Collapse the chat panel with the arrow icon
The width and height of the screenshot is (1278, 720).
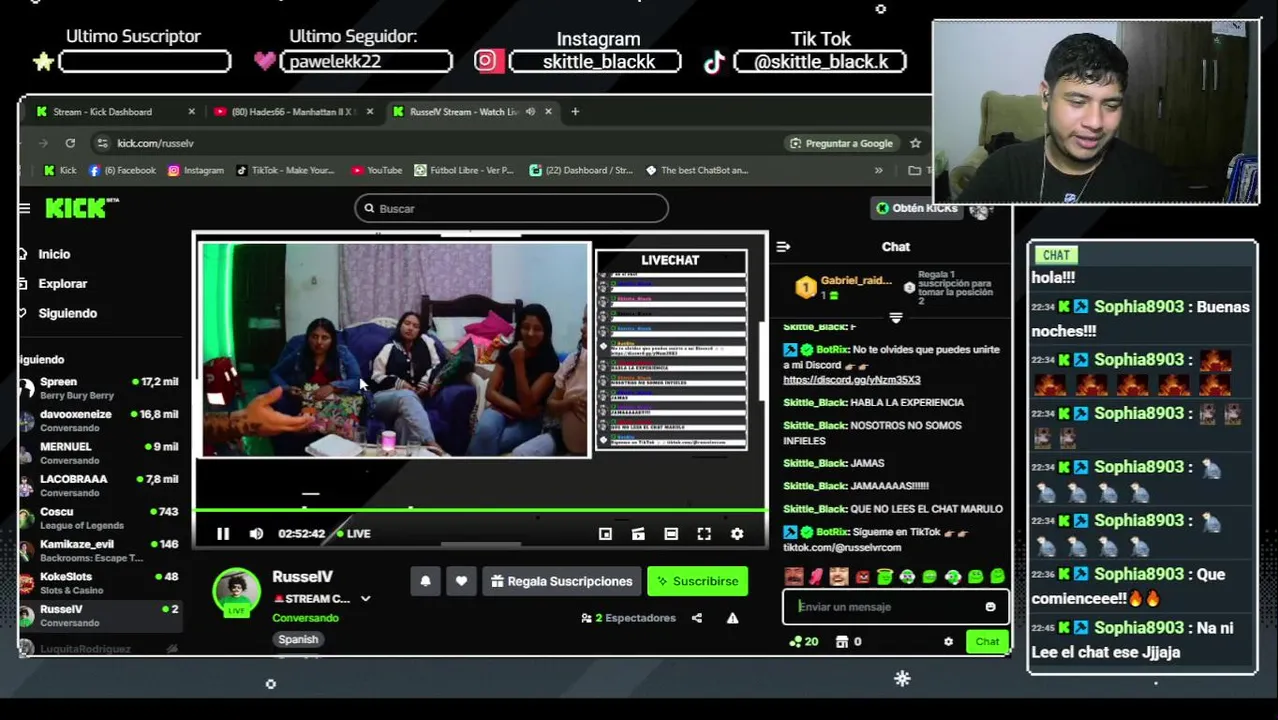(x=783, y=247)
